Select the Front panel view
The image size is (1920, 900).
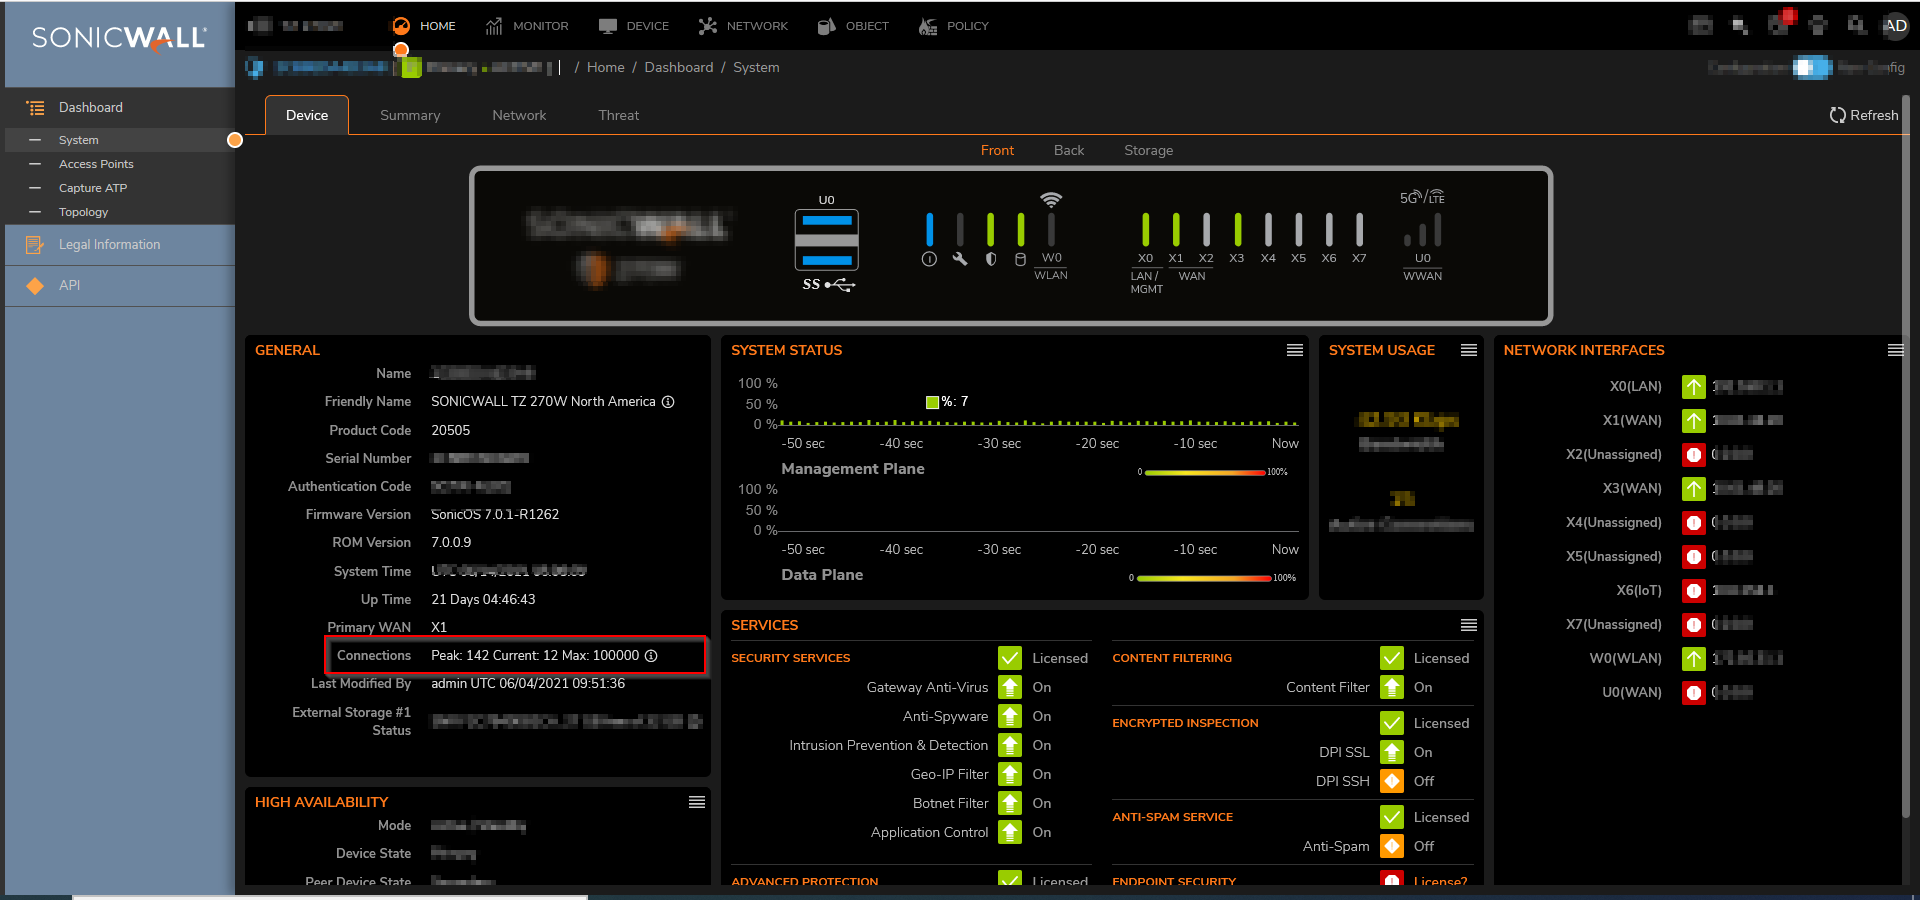pos(997,150)
